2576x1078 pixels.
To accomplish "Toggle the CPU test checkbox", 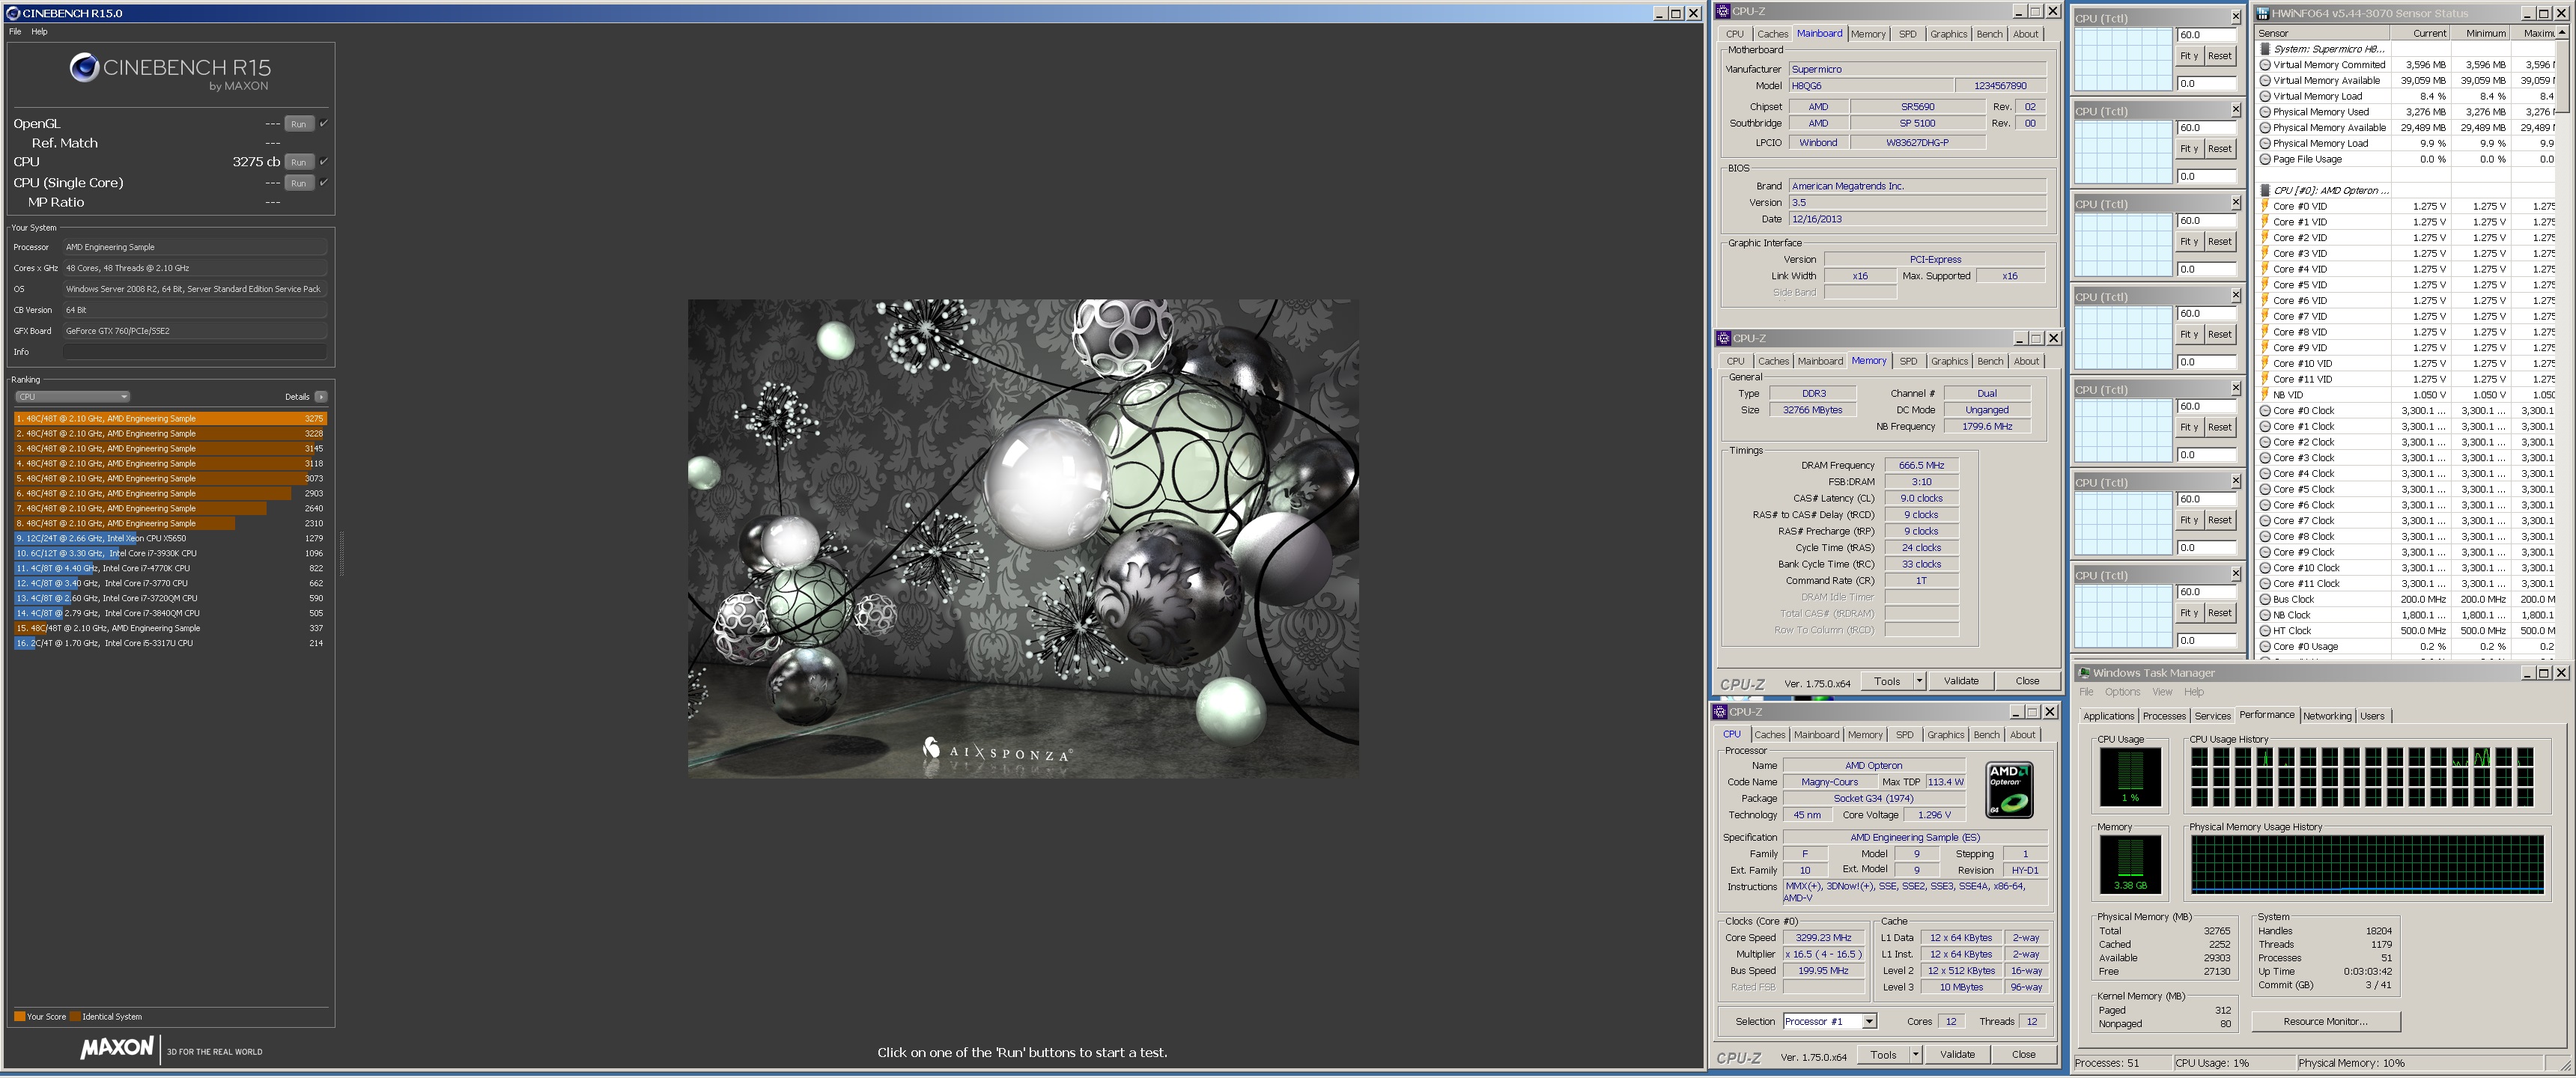I will click(323, 162).
